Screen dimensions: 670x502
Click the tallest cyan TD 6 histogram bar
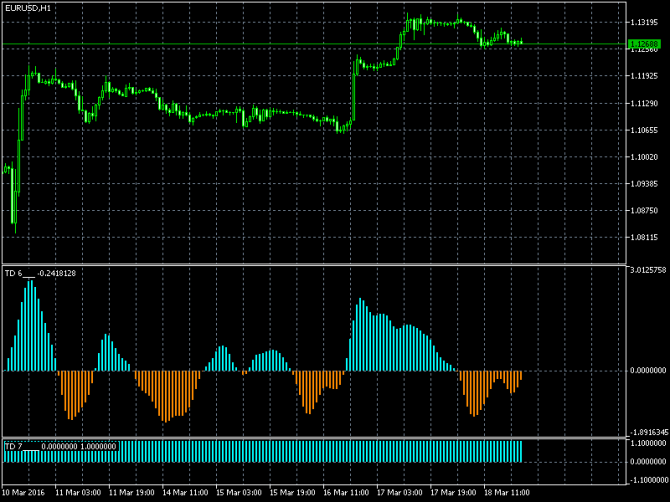(x=32, y=326)
